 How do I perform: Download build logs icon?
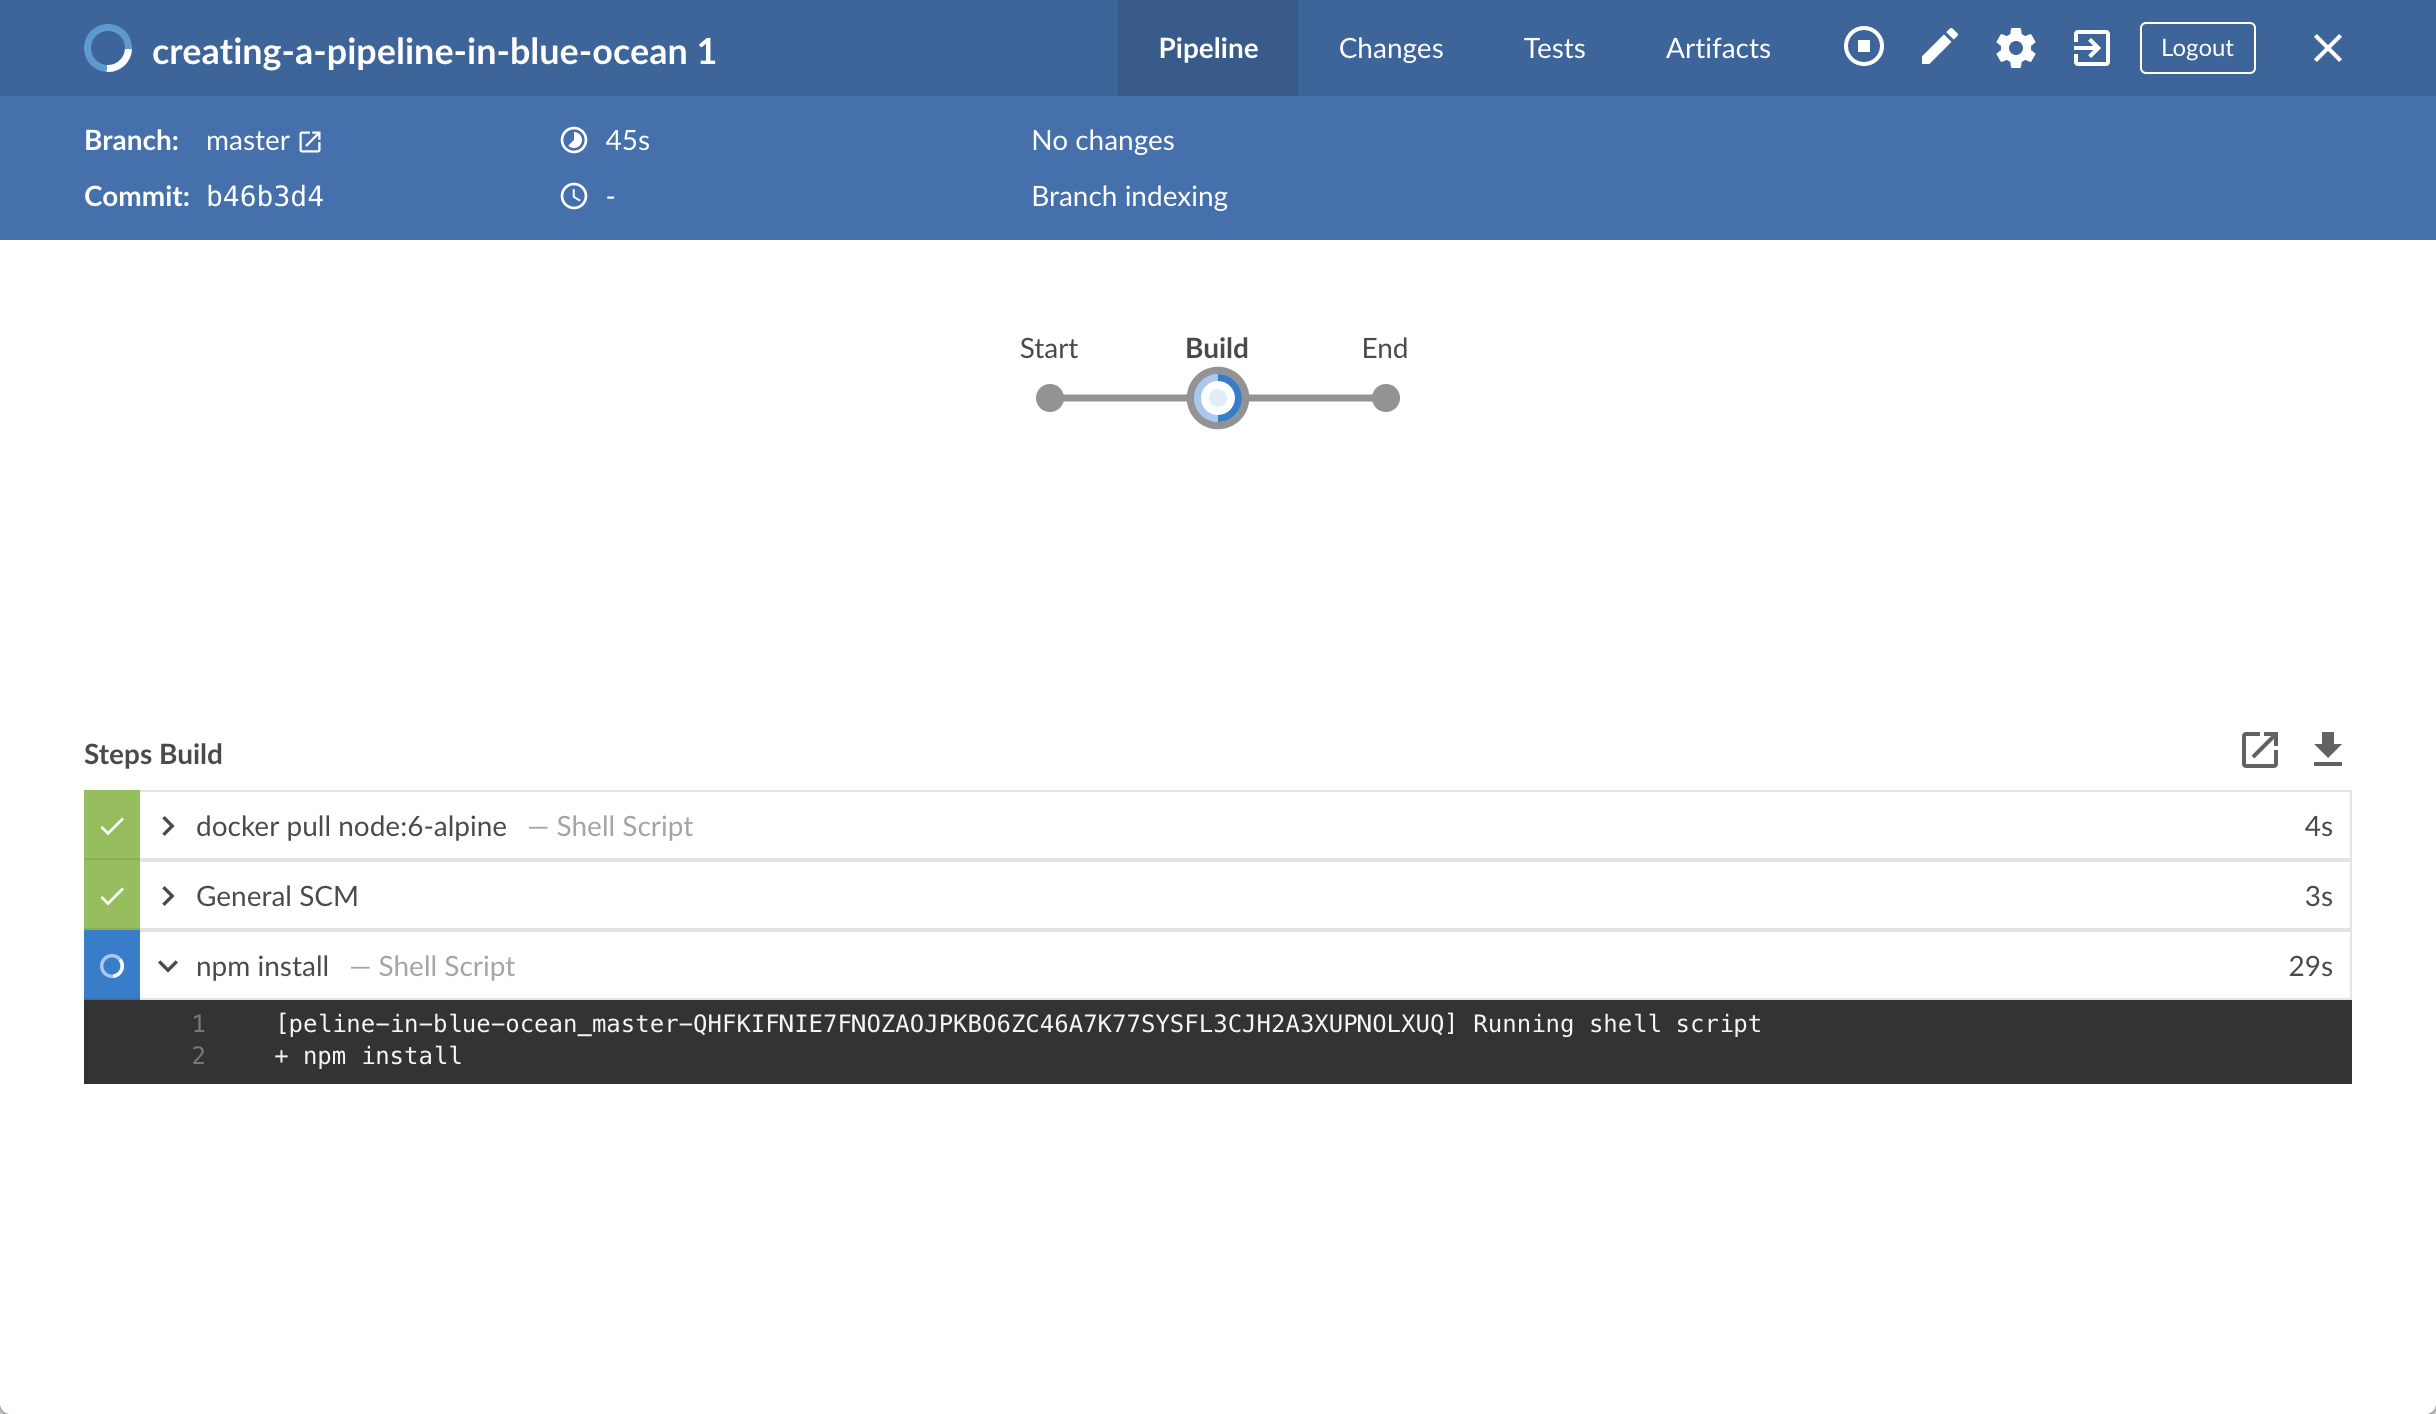point(2328,751)
